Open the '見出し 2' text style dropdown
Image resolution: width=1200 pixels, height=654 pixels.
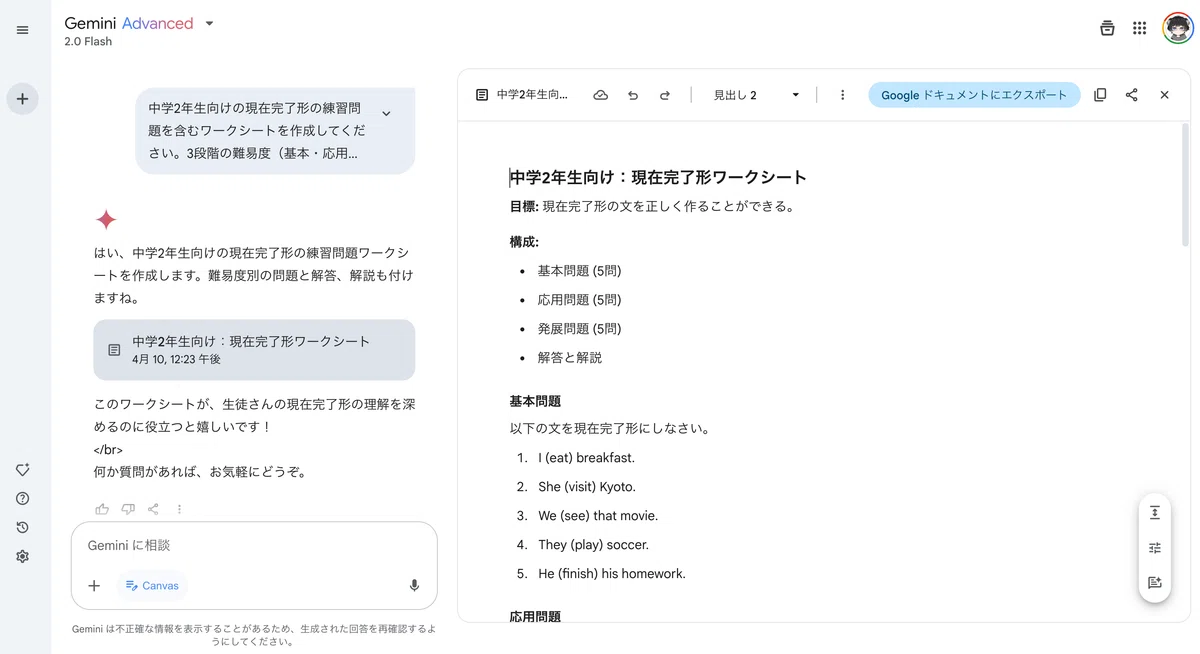[756, 95]
